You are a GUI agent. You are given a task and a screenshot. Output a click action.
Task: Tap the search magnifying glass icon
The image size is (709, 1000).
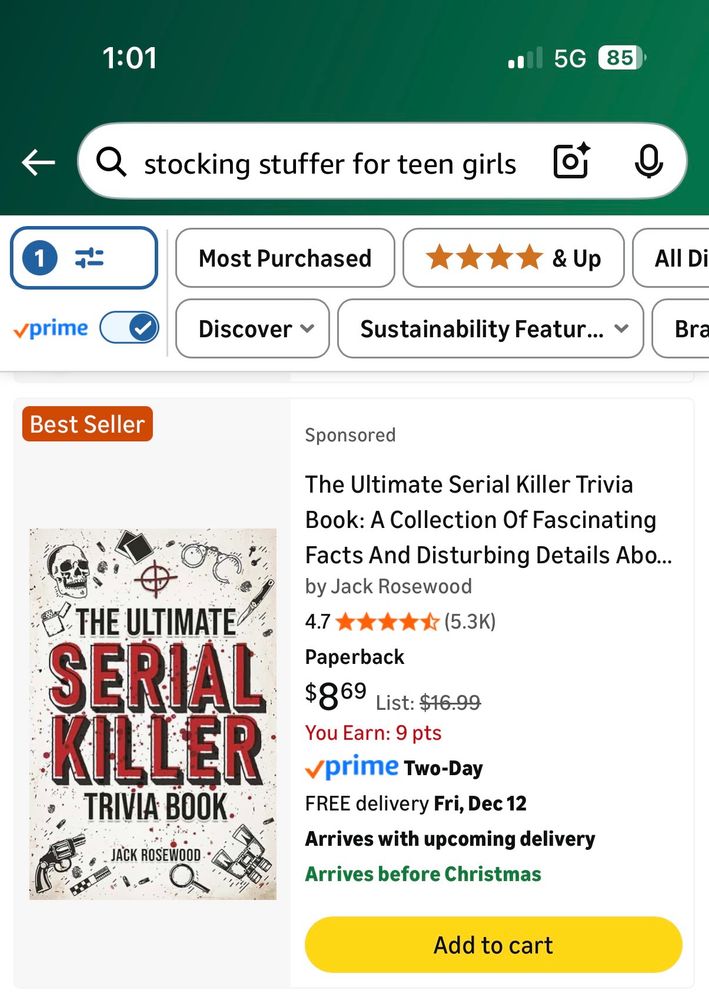[x=111, y=162]
